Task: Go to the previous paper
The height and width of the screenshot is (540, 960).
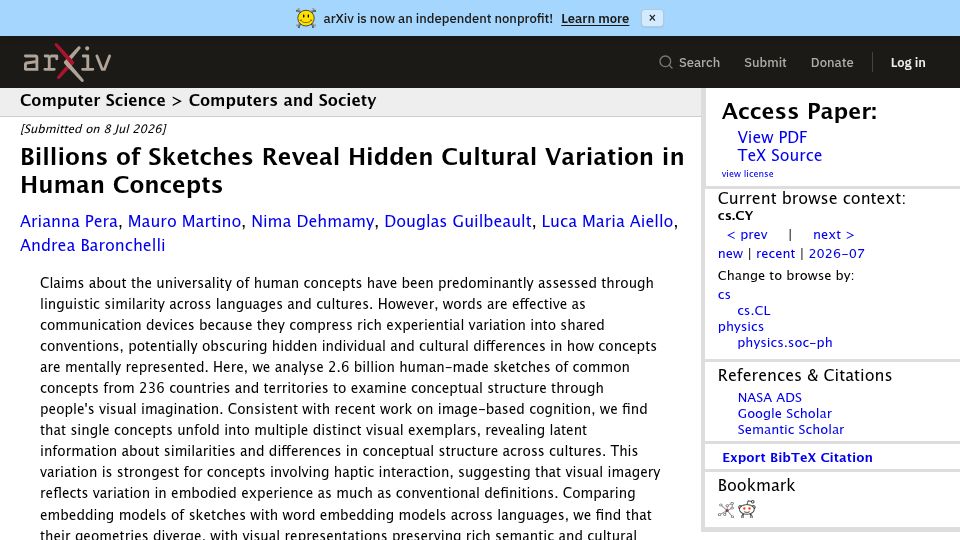Action: (x=746, y=234)
